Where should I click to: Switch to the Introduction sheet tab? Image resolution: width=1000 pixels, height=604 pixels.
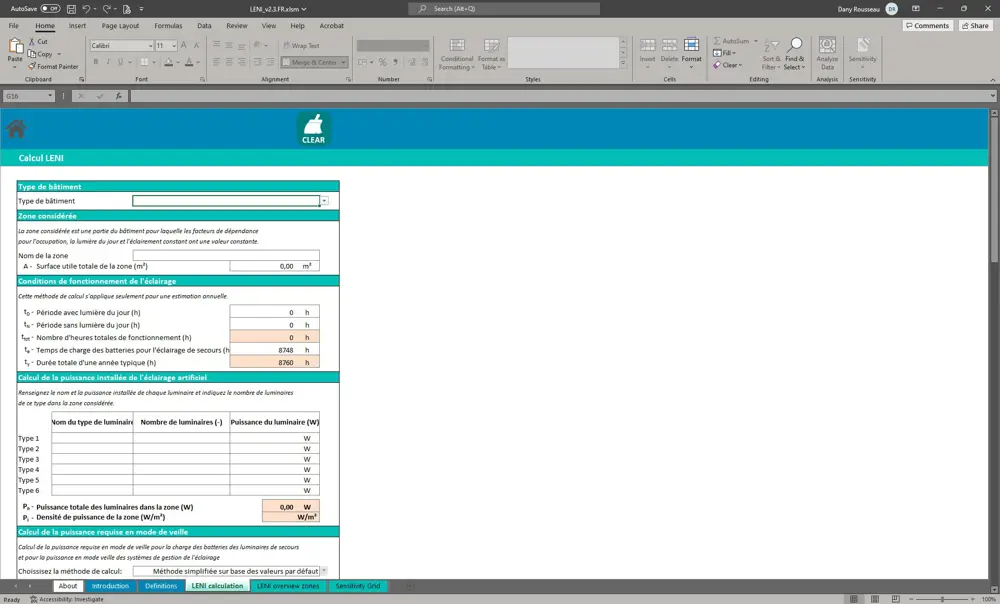click(x=110, y=586)
